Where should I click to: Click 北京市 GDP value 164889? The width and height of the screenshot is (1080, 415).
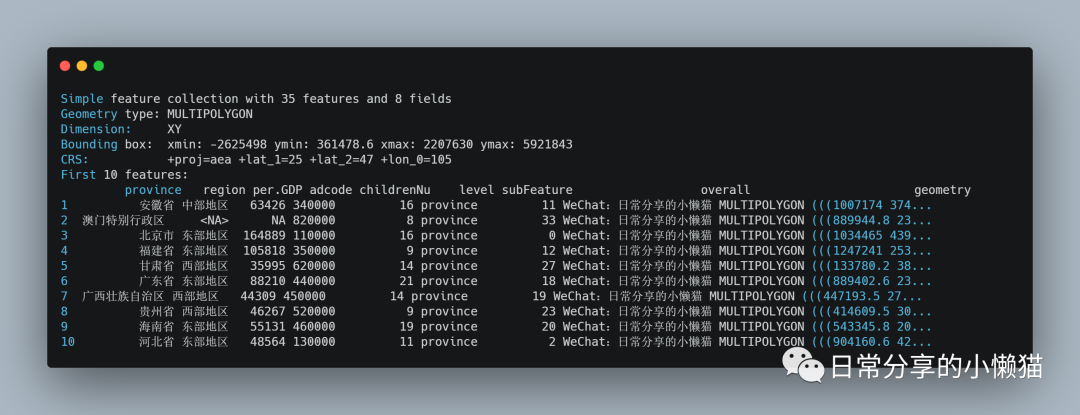tap(264, 235)
